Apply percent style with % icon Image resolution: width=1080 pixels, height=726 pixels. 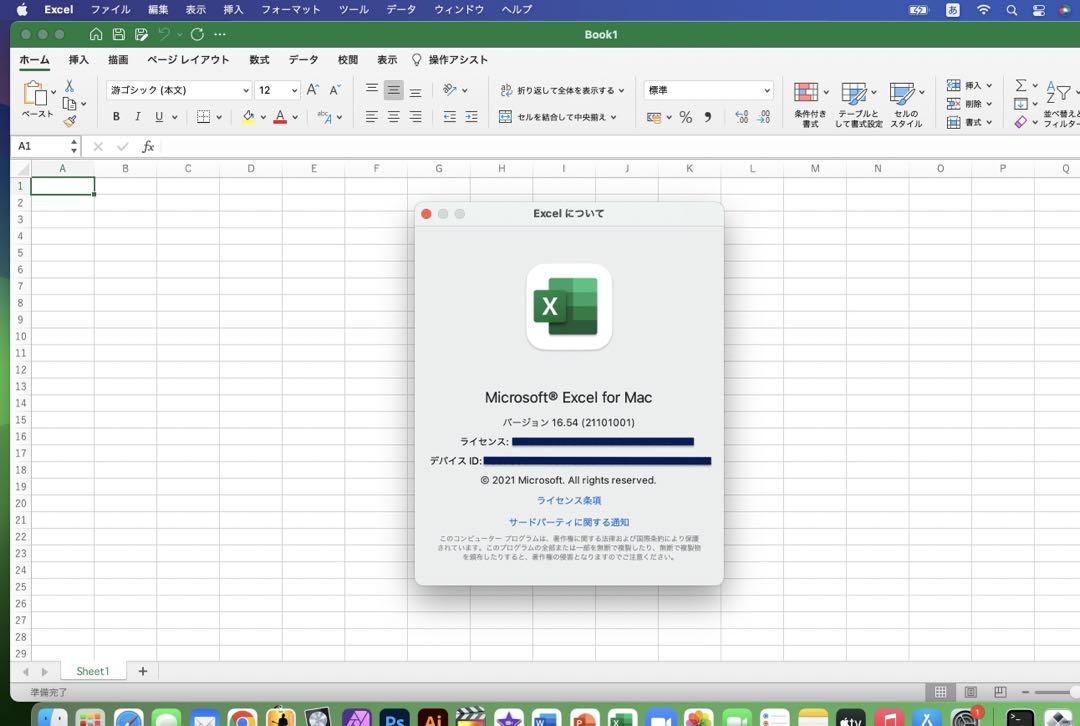pyautogui.click(x=685, y=117)
